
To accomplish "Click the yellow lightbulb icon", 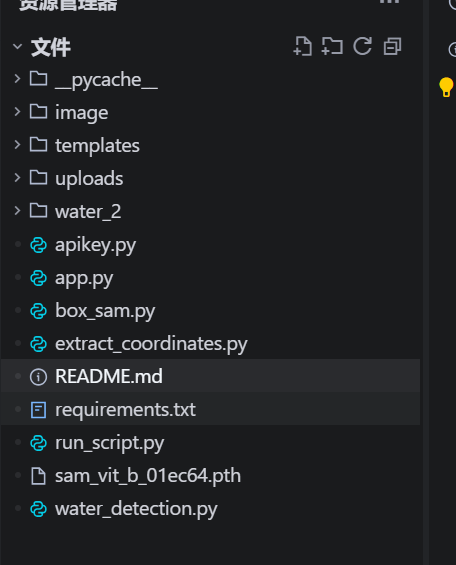I will tap(446, 87).
